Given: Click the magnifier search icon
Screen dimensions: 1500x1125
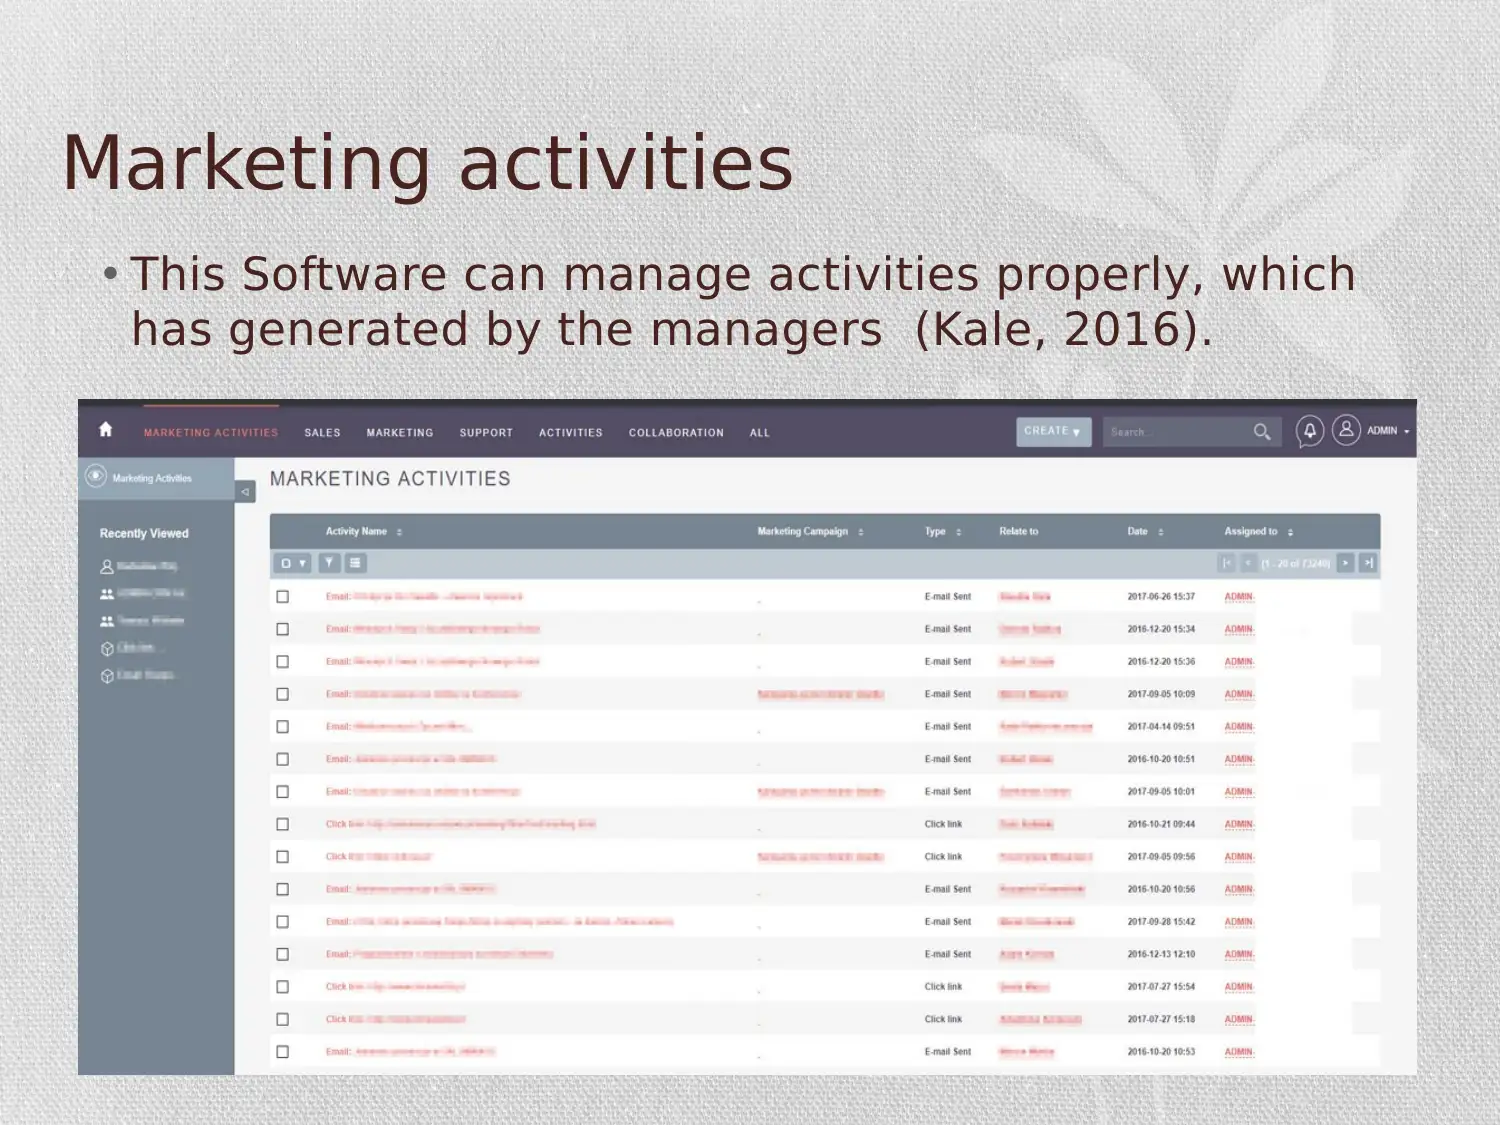Looking at the screenshot, I should pyautogui.click(x=1262, y=432).
